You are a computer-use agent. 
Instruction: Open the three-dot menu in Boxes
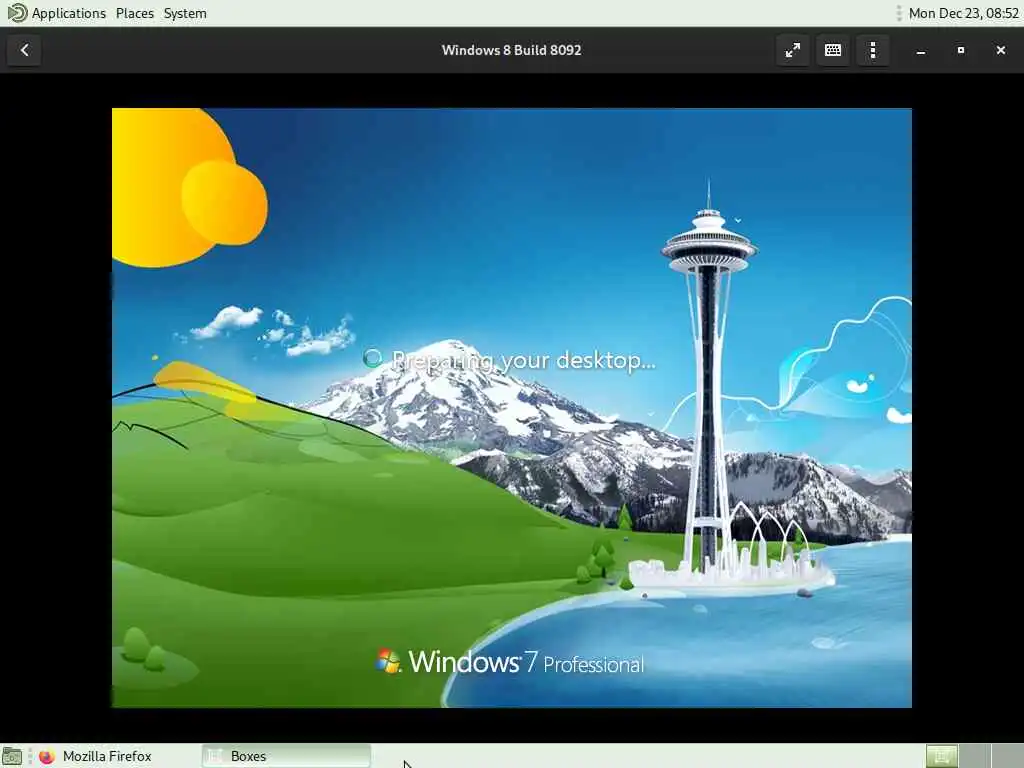[x=873, y=50]
